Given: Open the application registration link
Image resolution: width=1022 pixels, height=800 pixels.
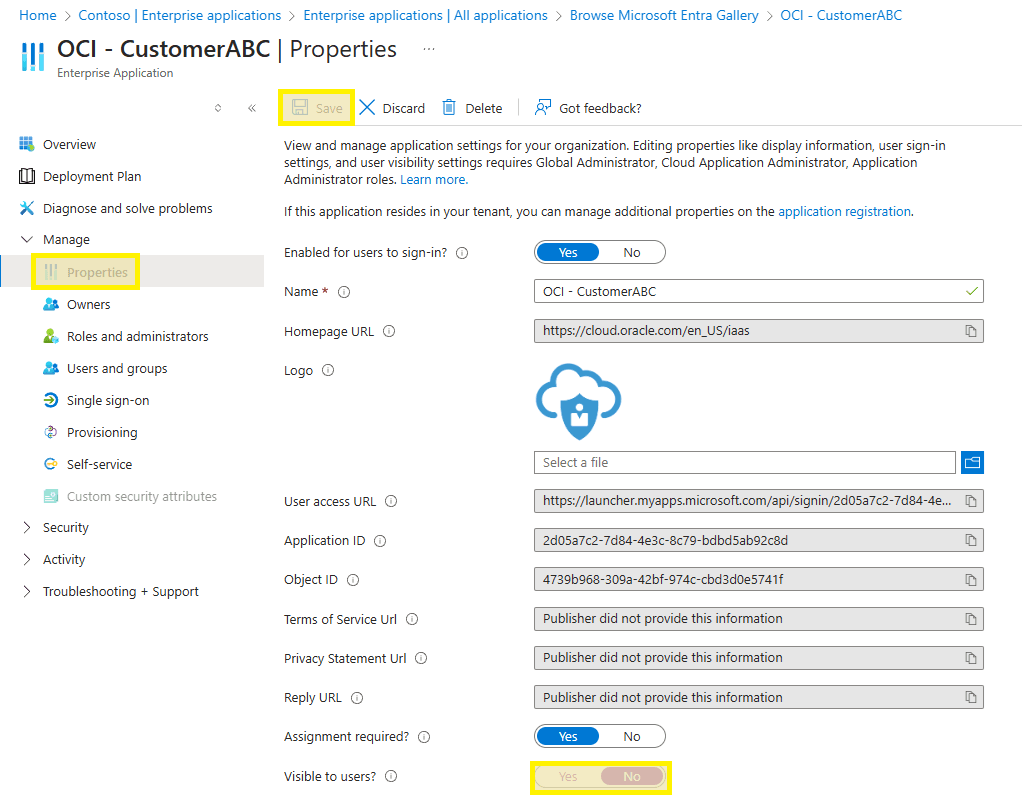Looking at the screenshot, I should click(x=844, y=211).
